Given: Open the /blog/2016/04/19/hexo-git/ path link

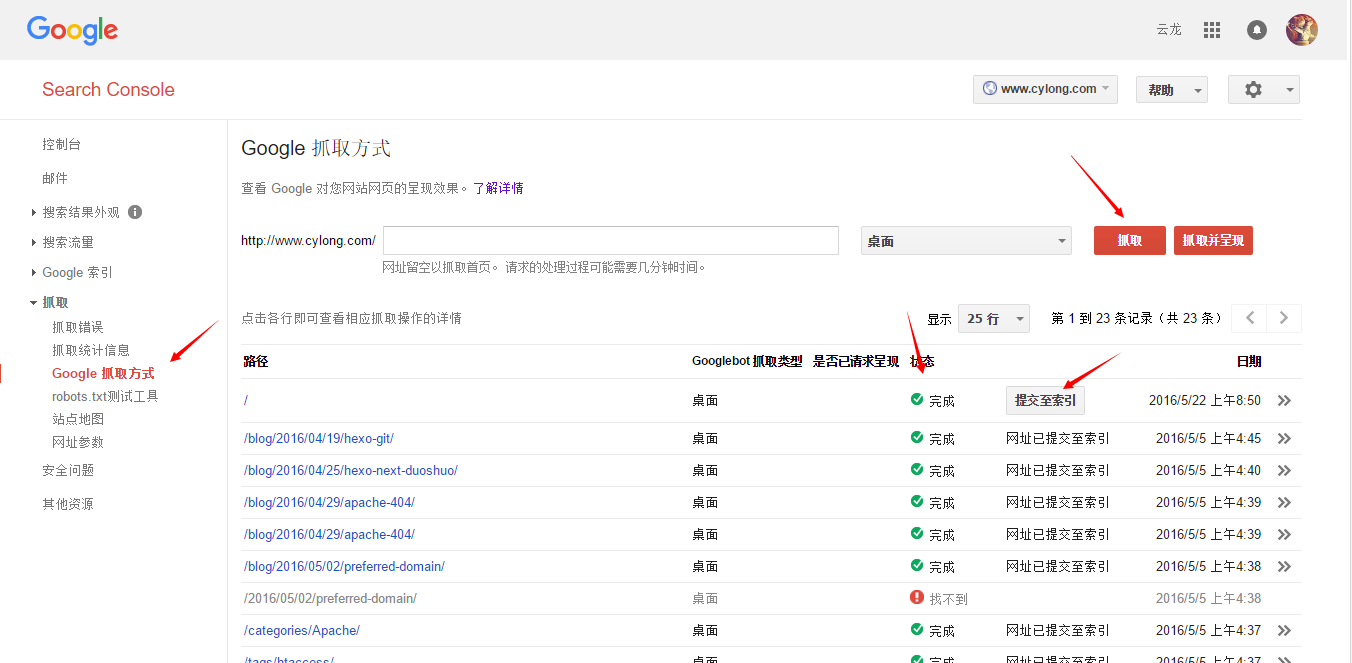Looking at the screenshot, I should 319,438.
